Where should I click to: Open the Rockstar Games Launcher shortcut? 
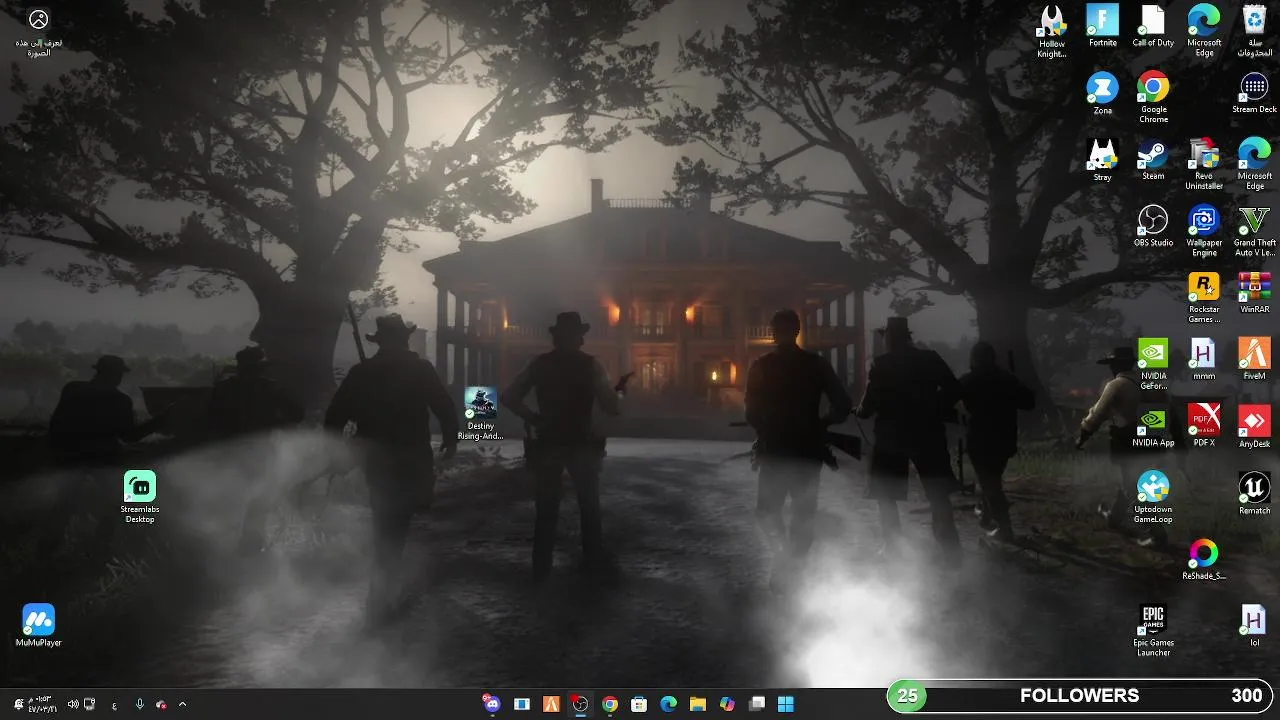[x=1204, y=298]
